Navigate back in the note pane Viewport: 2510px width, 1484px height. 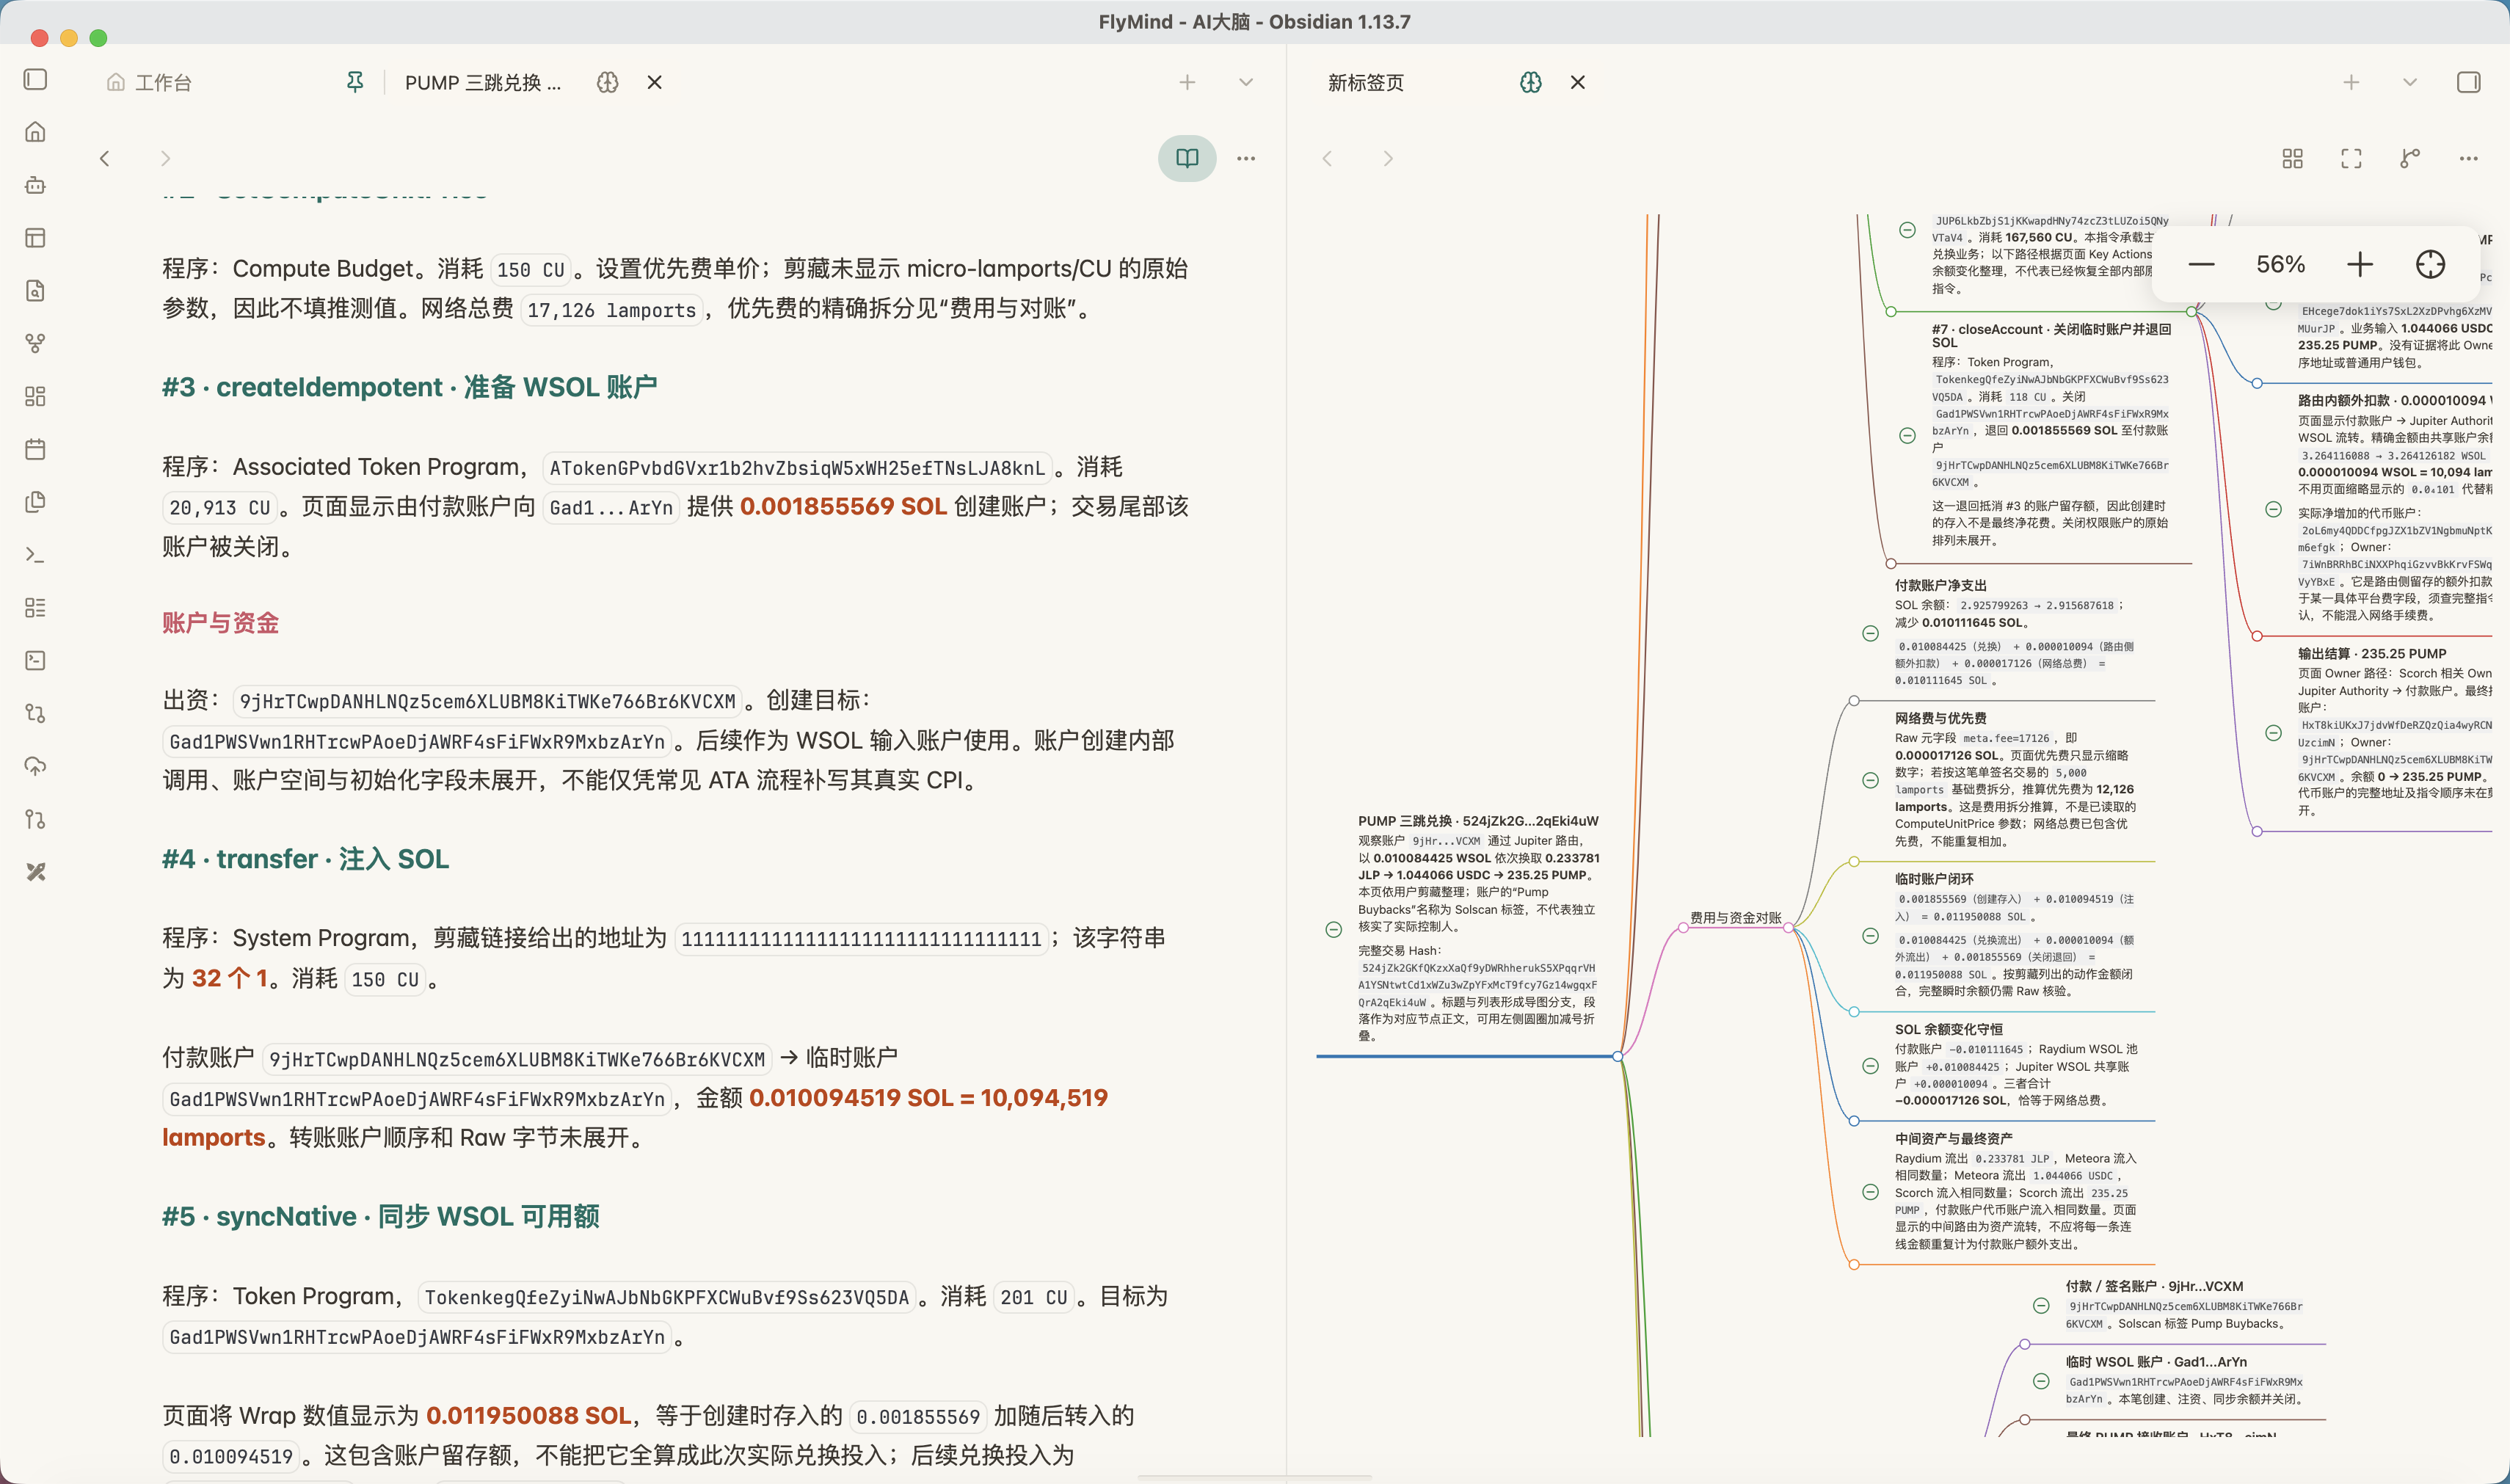[x=105, y=158]
